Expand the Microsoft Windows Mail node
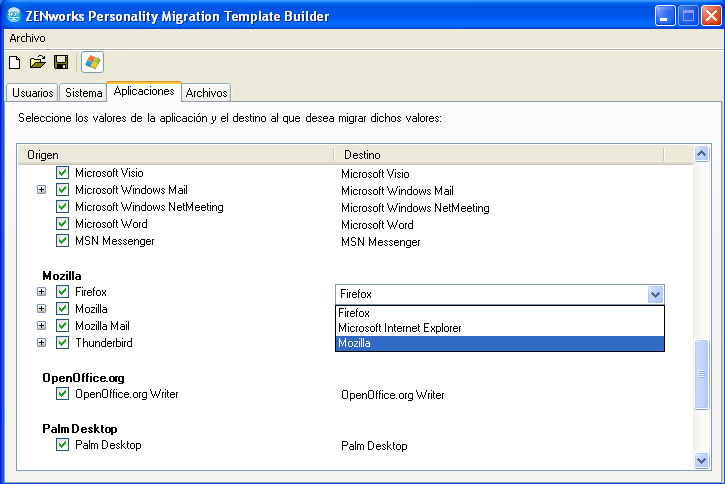The image size is (725, 484). tap(42, 190)
